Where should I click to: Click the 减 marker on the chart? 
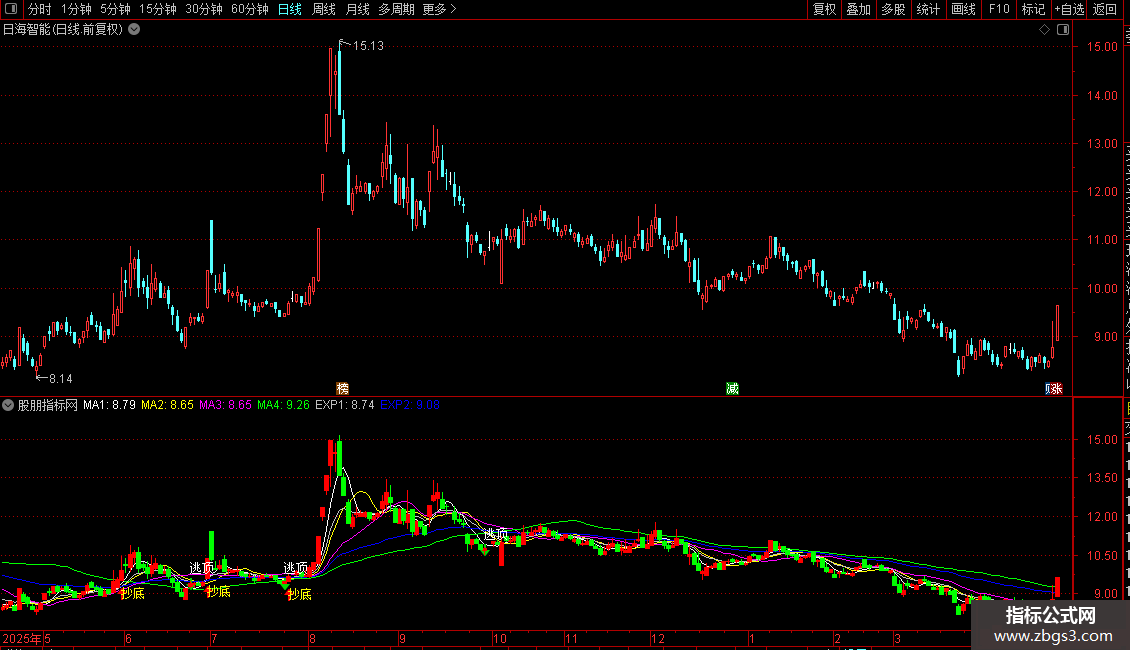[x=732, y=388]
